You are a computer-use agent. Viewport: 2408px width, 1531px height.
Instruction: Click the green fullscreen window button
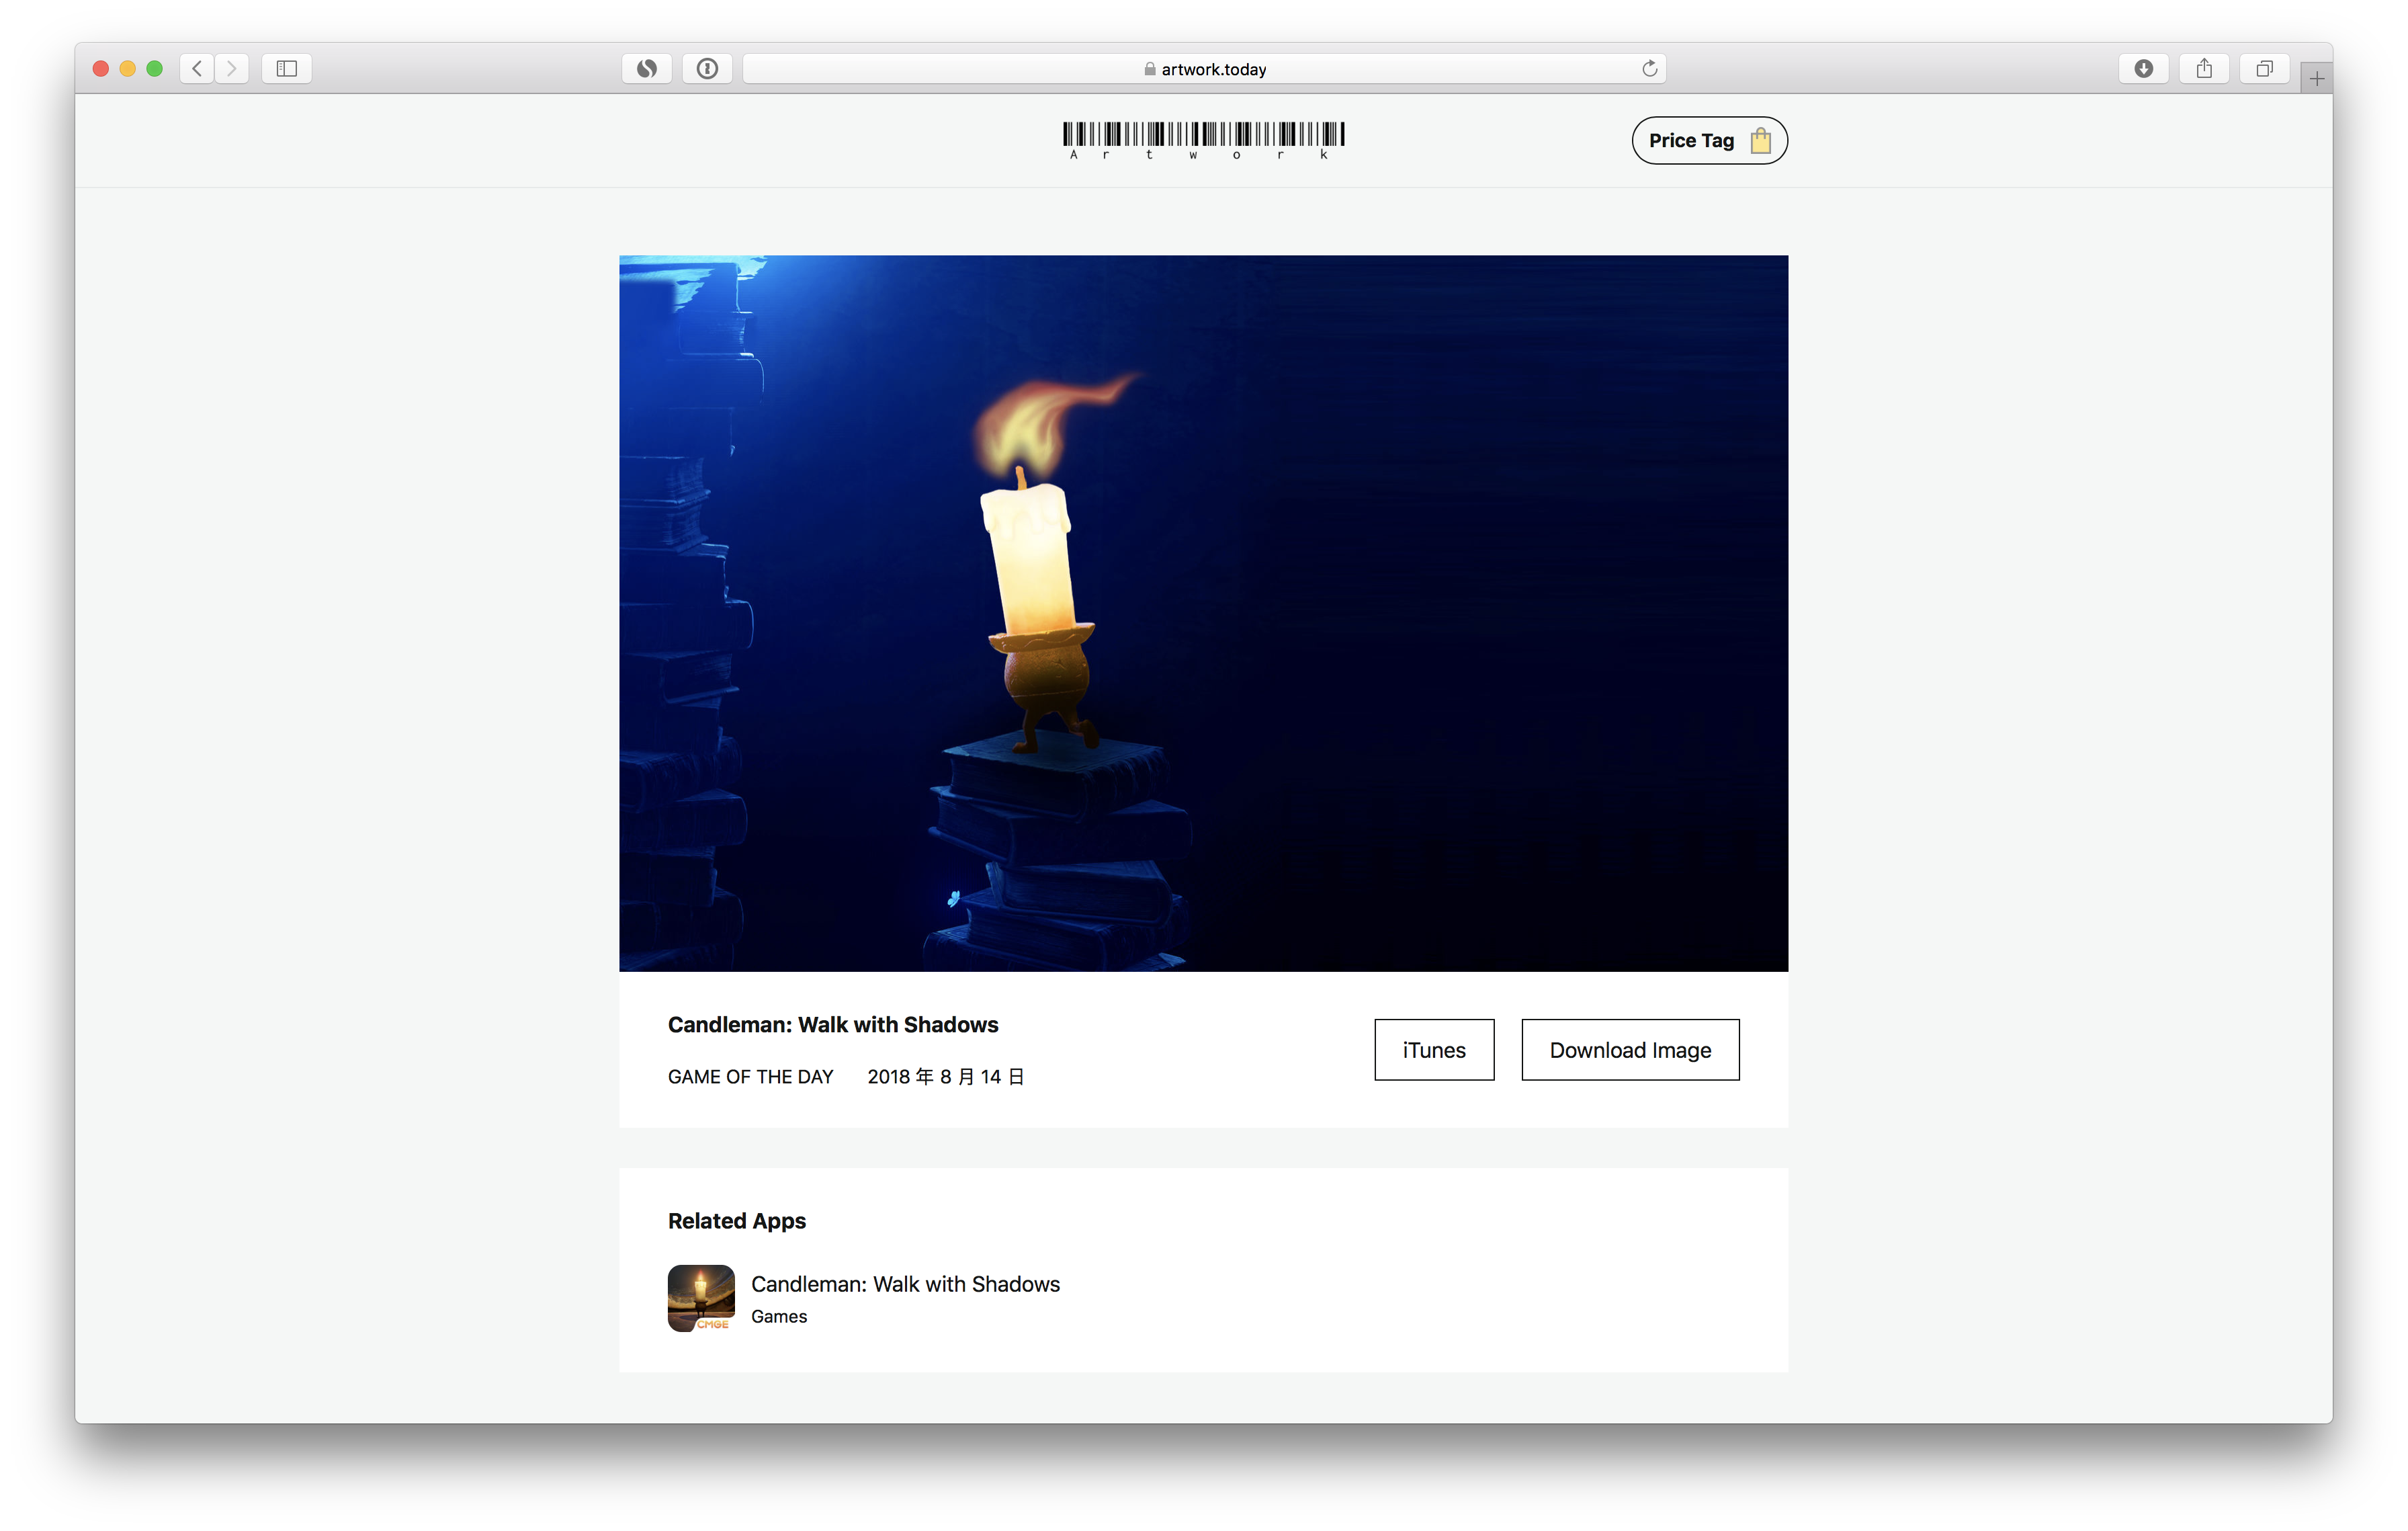pos(154,68)
